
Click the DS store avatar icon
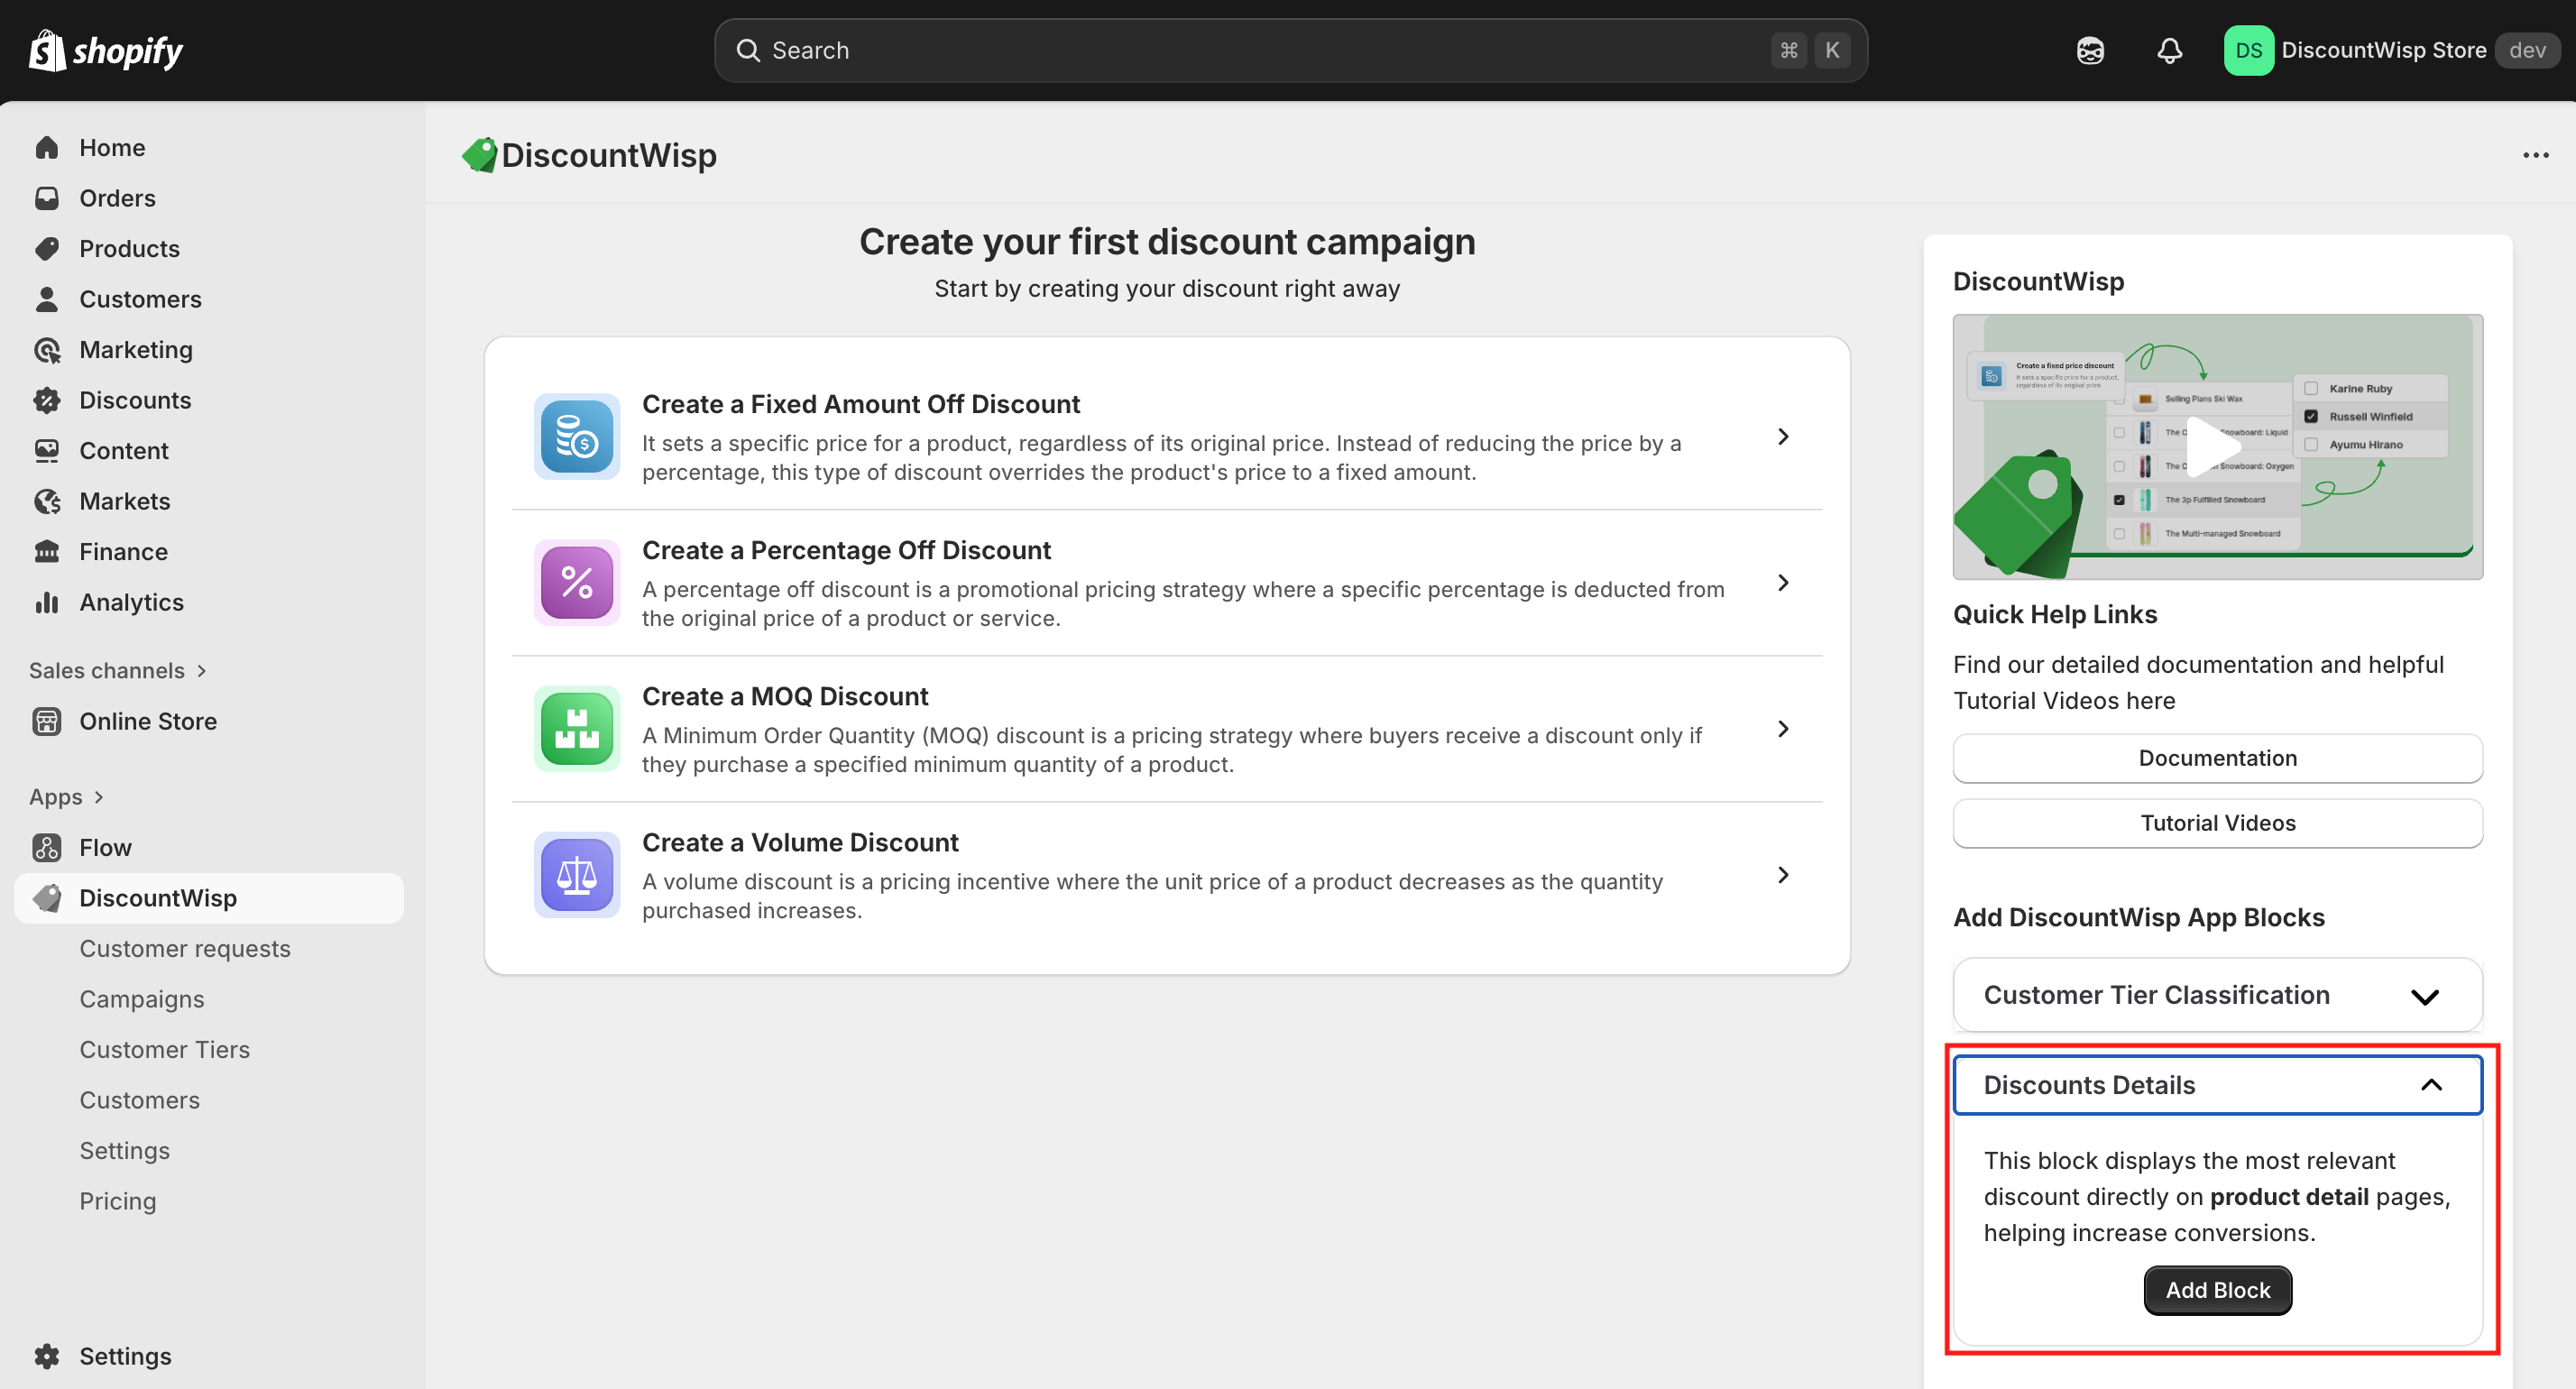pos(2248,50)
